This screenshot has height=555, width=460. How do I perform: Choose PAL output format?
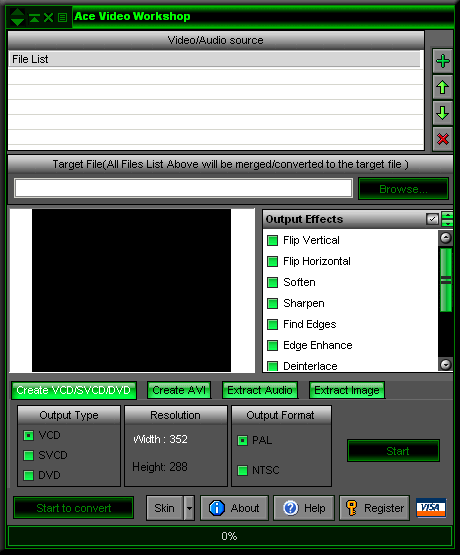[242, 441]
